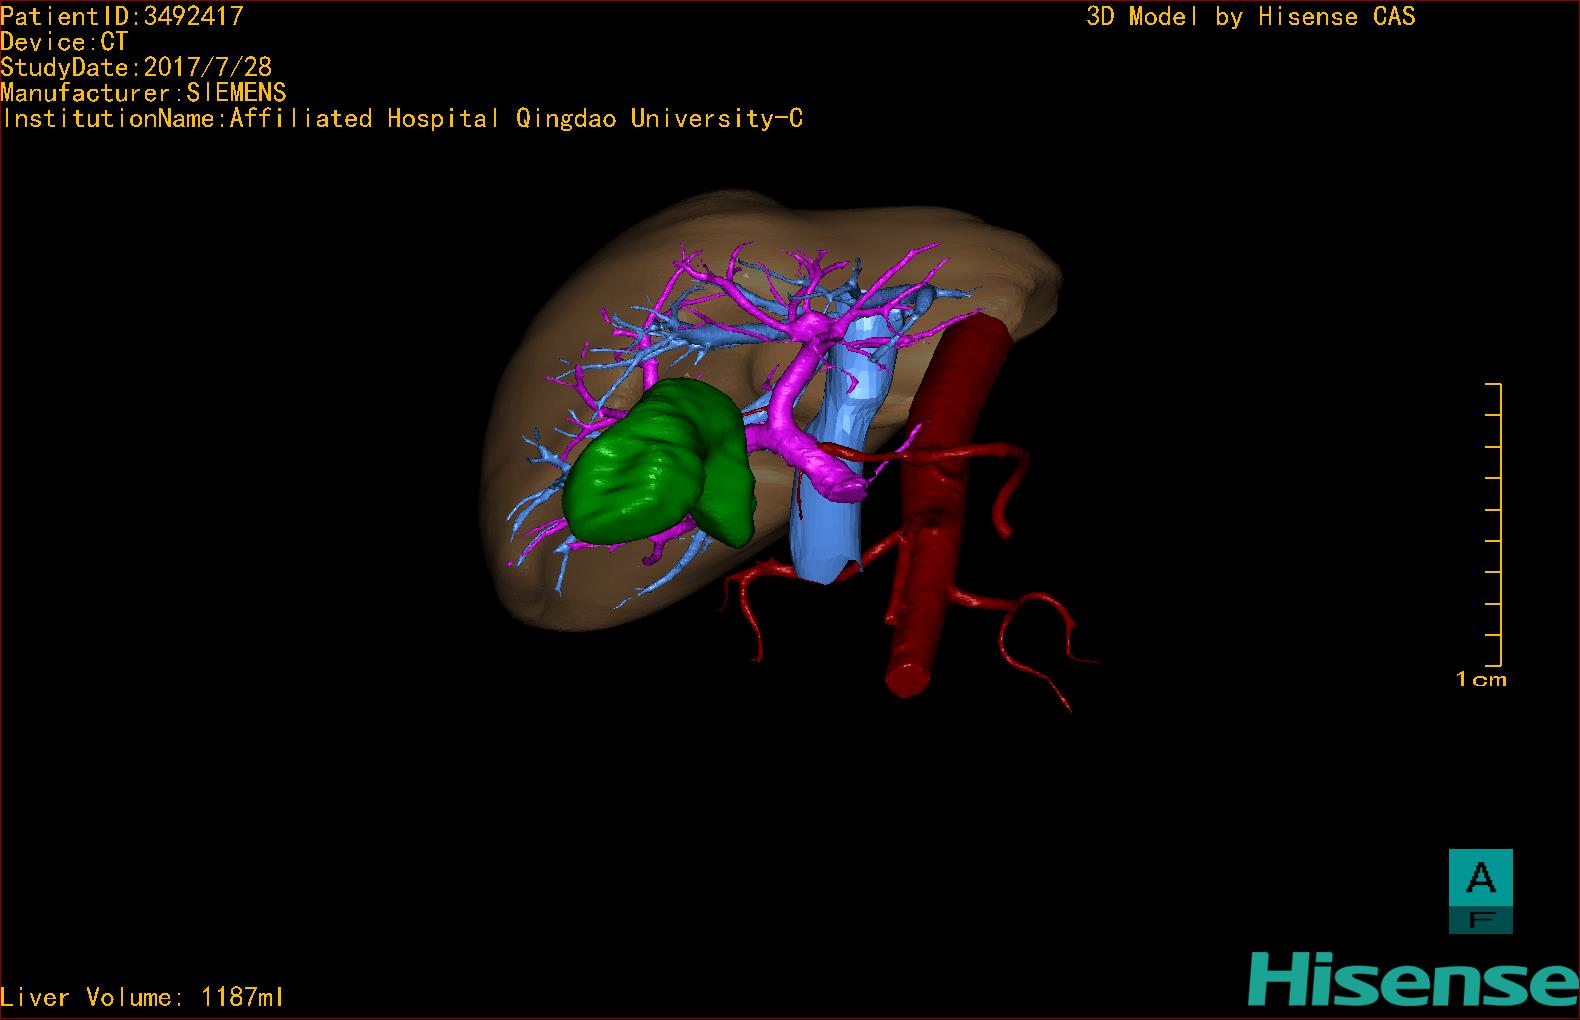1580x1020 pixels.
Task: Click the PatientID:3492417 text
Action: [122, 16]
